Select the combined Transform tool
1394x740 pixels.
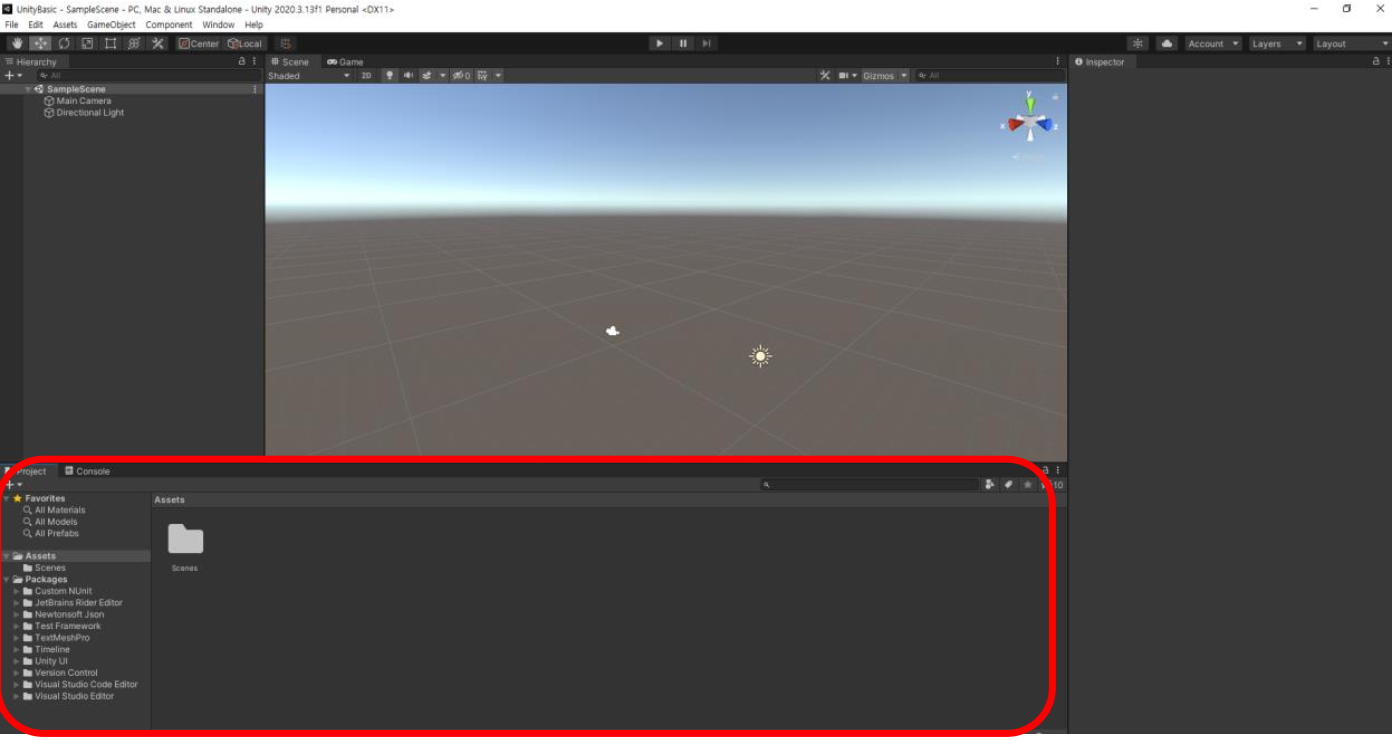pyautogui.click(x=133, y=44)
